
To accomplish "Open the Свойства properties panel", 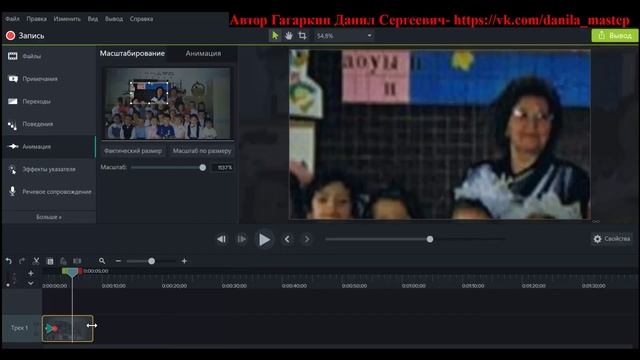I will point(612,239).
